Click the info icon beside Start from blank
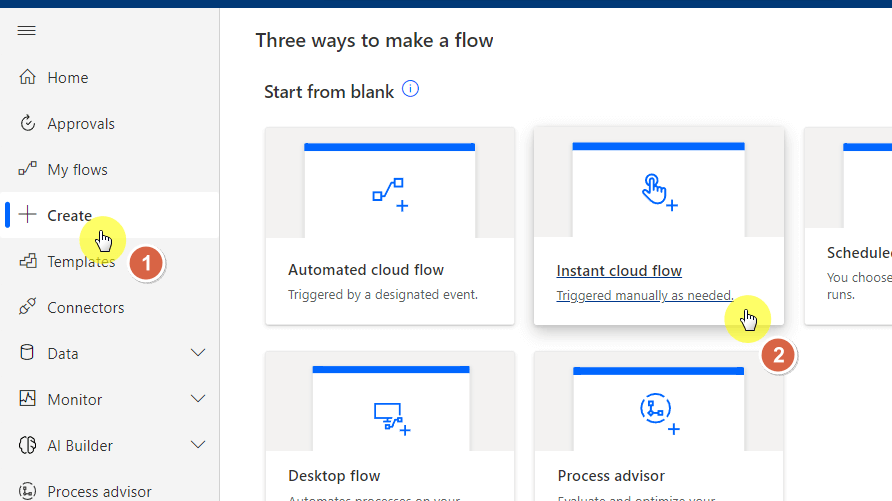Viewport: 892px width, 501px height. coord(411,89)
